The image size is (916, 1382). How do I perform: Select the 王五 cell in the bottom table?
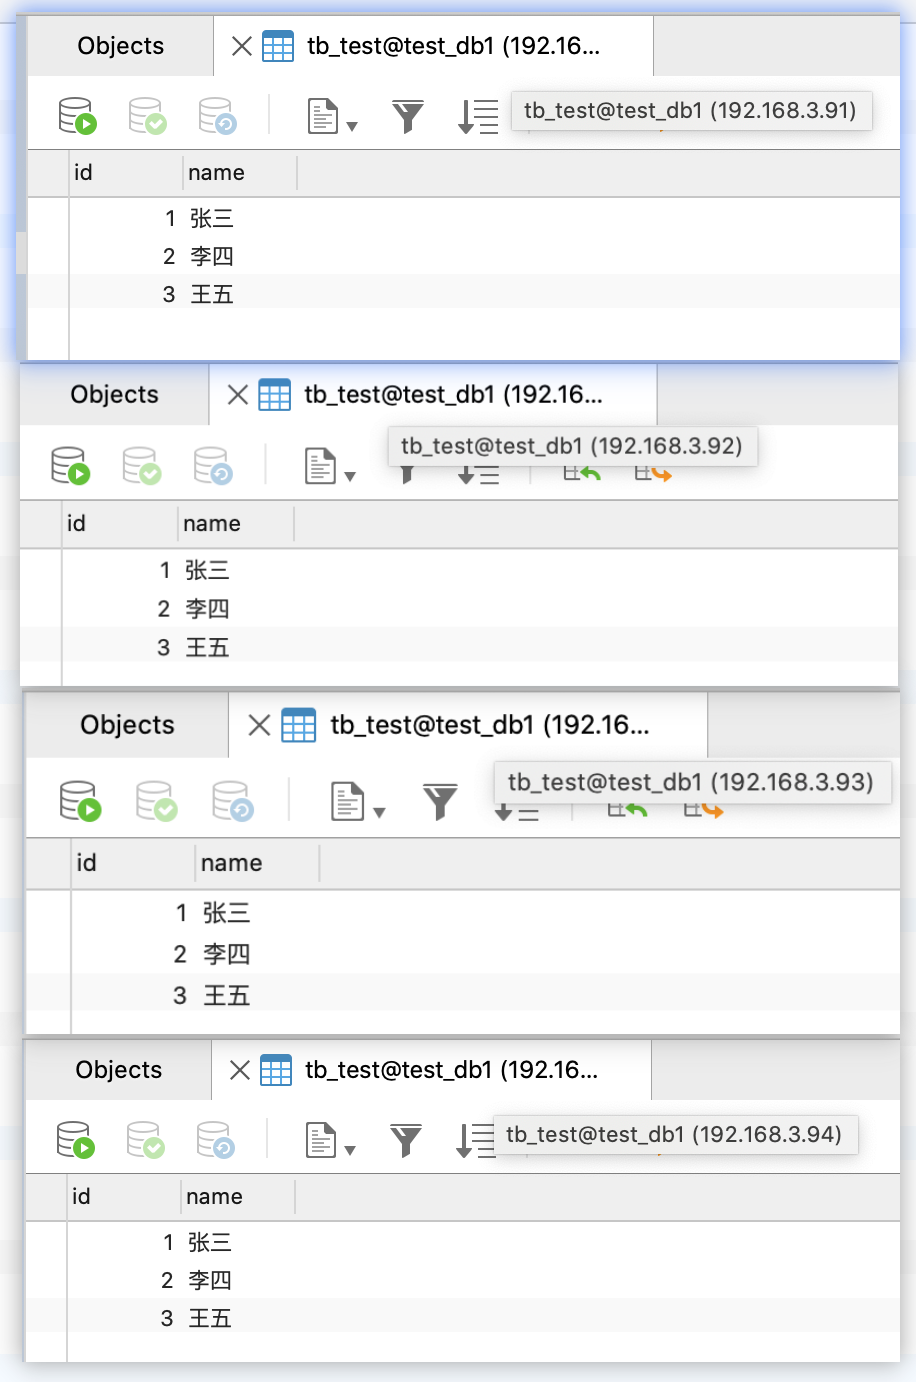(x=210, y=1318)
